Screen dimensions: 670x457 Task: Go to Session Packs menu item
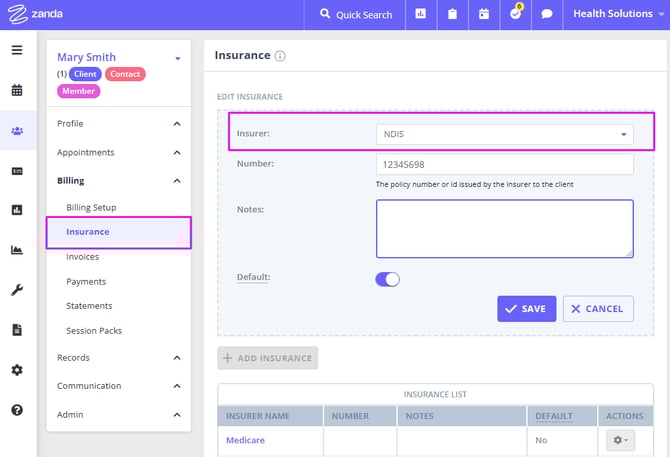point(94,331)
